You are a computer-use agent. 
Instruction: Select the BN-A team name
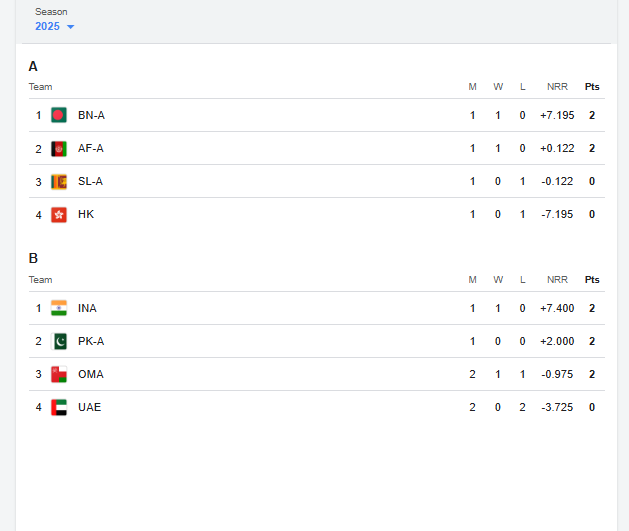pos(91,115)
